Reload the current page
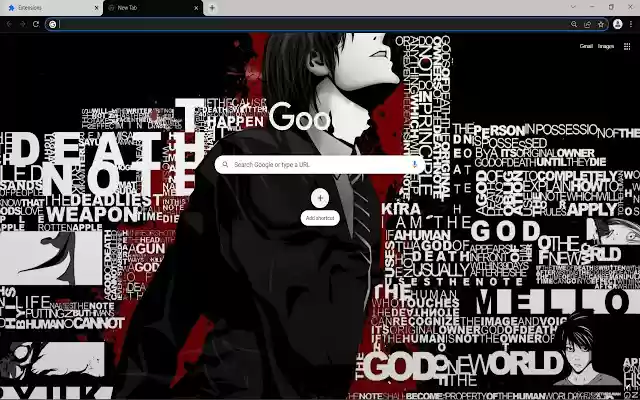The height and width of the screenshot is (400, 640). point(36,24)
